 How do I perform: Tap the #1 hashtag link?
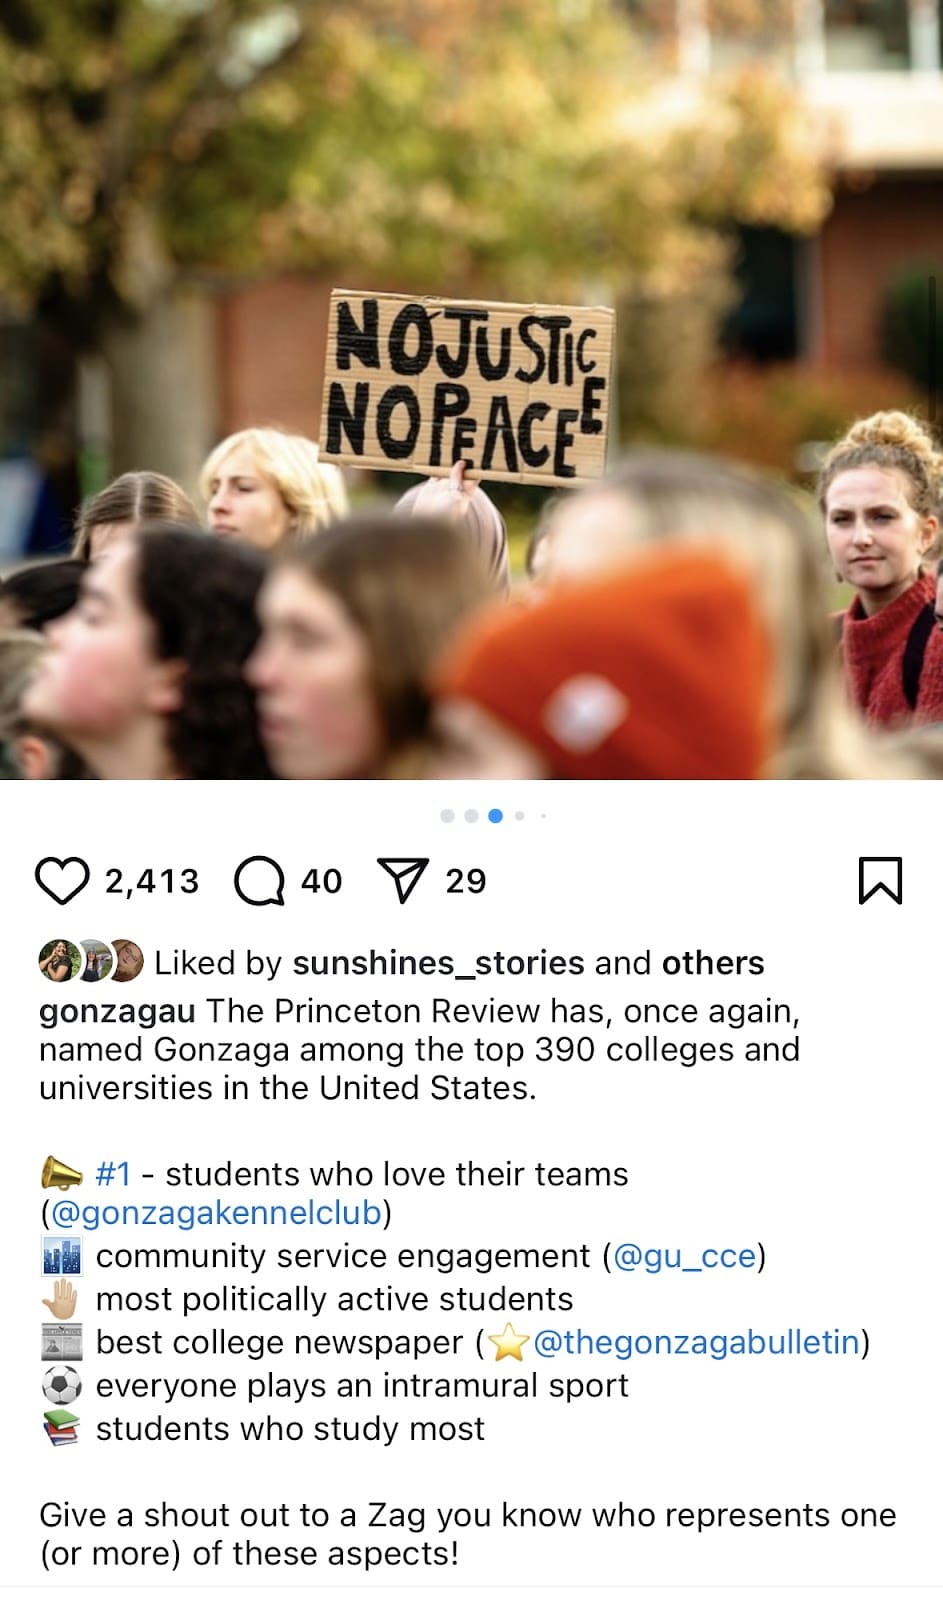[x=113, y=1174]
